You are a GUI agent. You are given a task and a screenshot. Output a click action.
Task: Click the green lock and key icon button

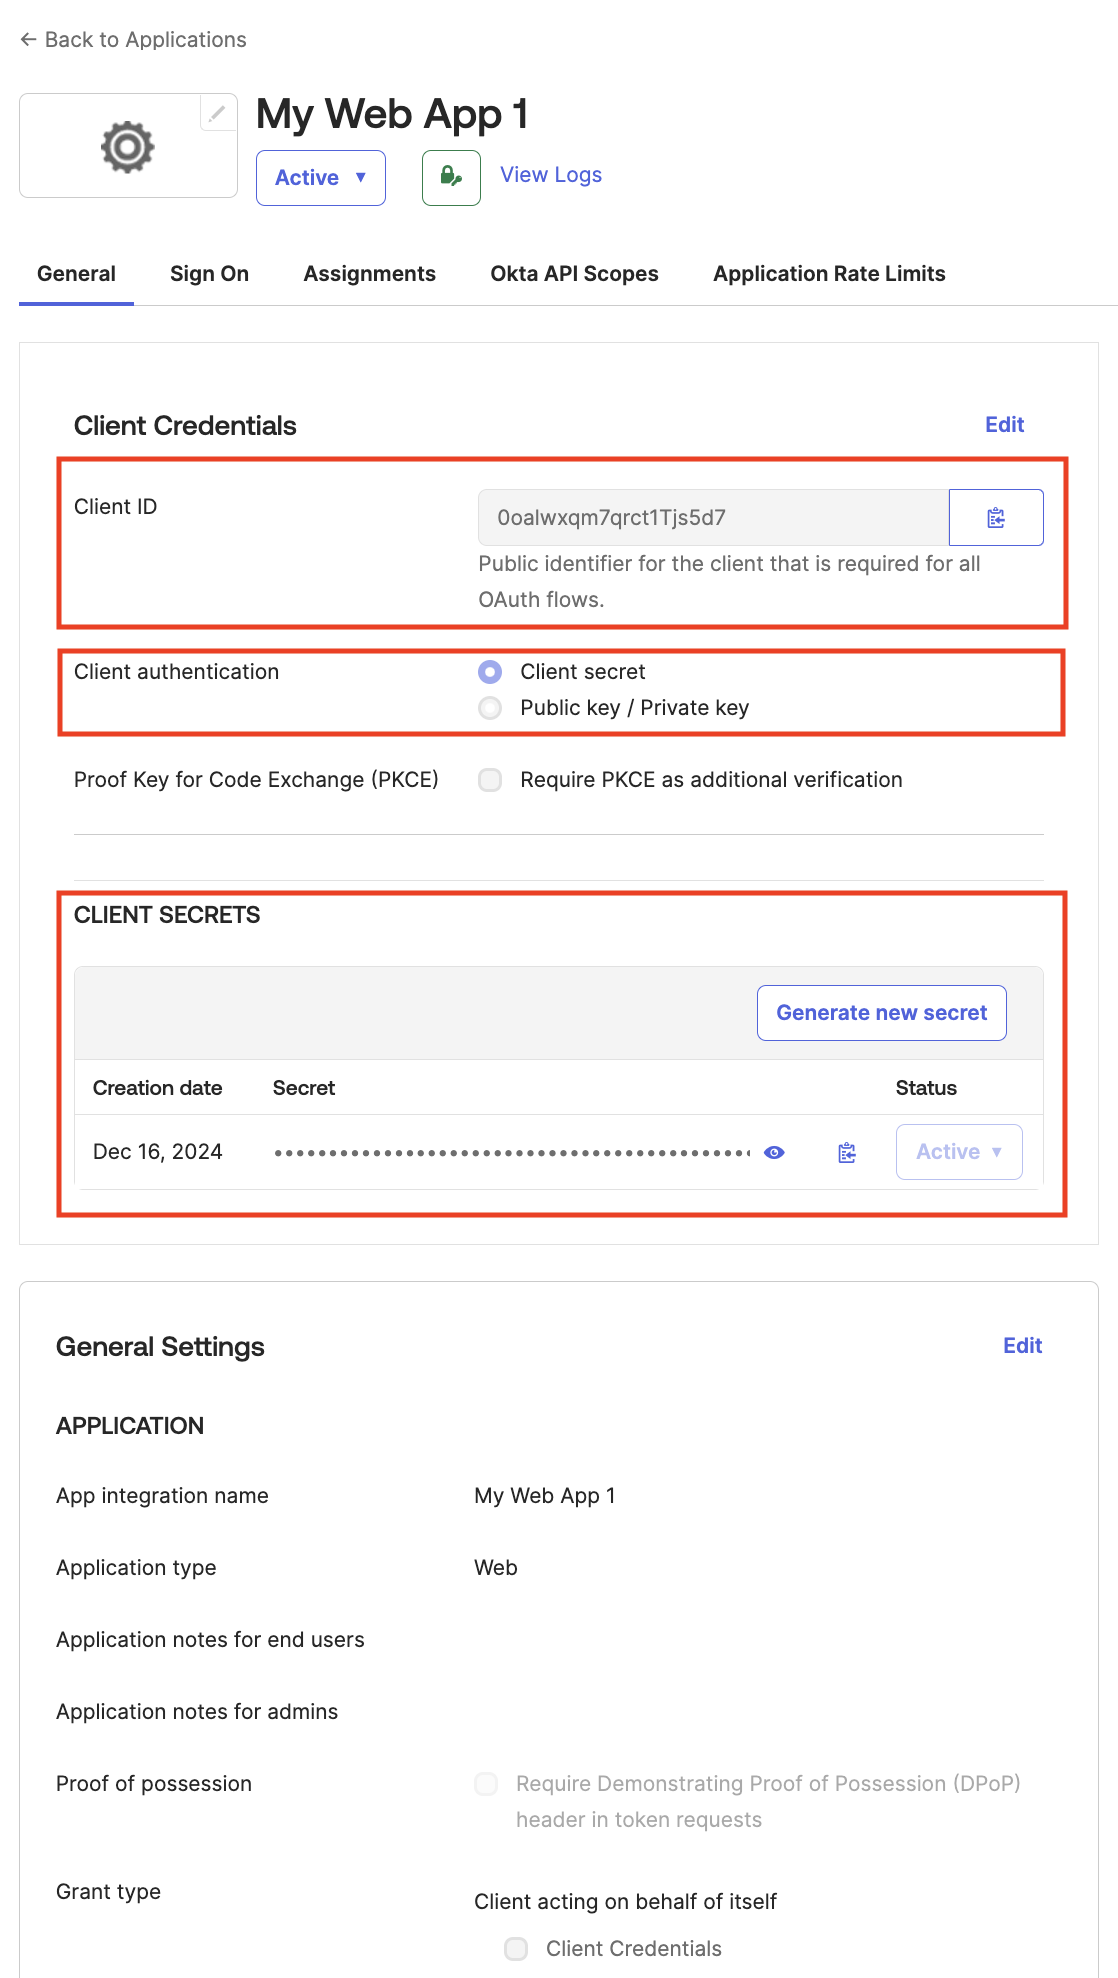451,177
